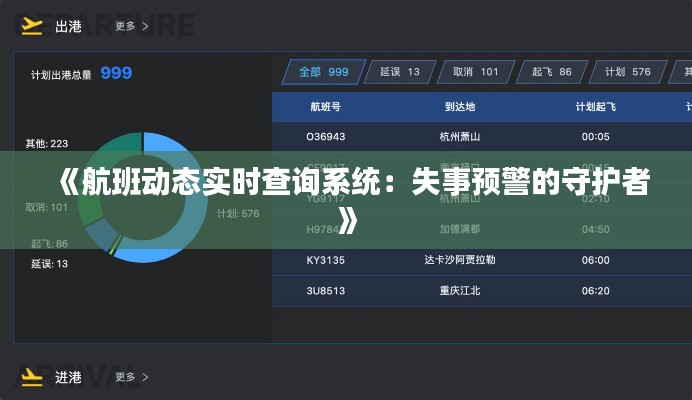Image resolution: width=692 pixels, height=400 pixels.
Task: Expand 更多 next to 进港 header
Action: pos(132,377)
